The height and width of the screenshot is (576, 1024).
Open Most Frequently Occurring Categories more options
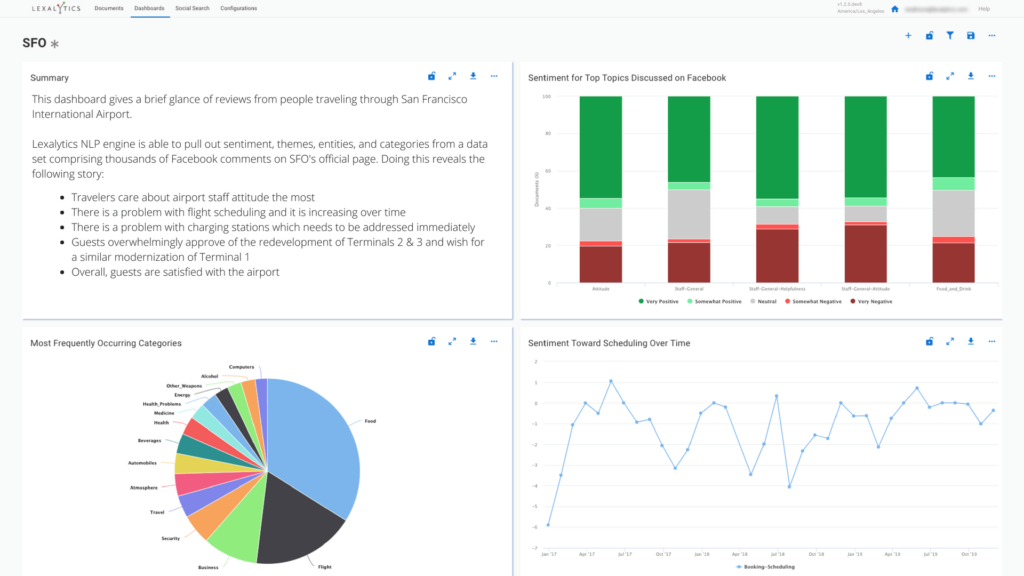click(494, 342)
